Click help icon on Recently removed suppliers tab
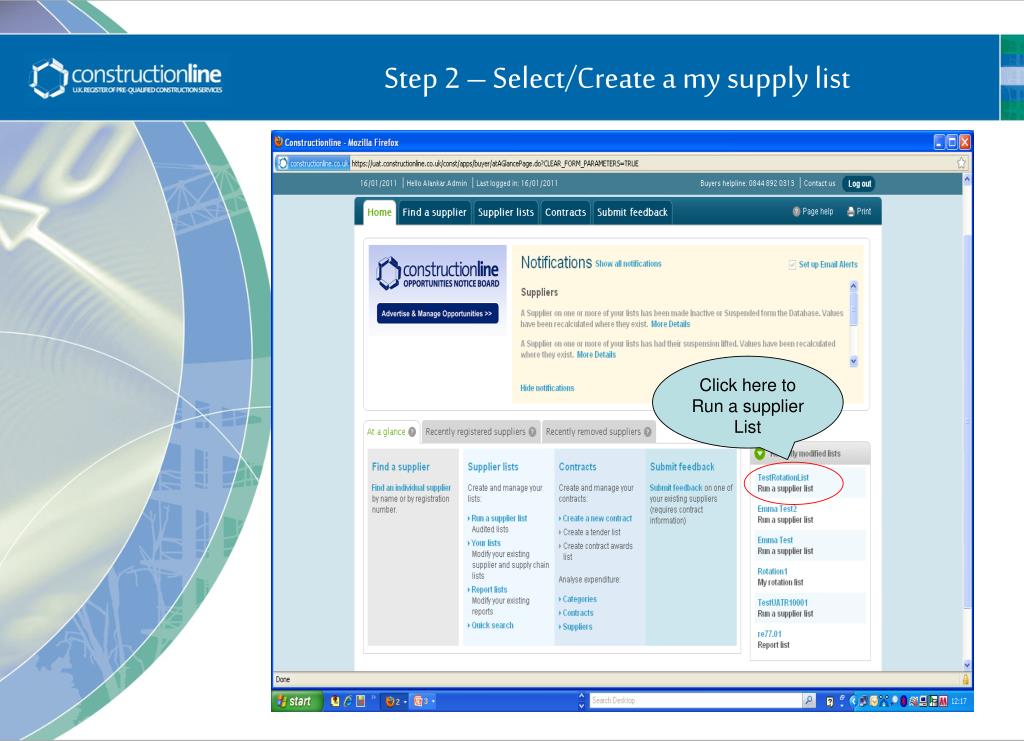Image resolution: width=1024 pixels, height=741 pixels. [x=647, y=432]
